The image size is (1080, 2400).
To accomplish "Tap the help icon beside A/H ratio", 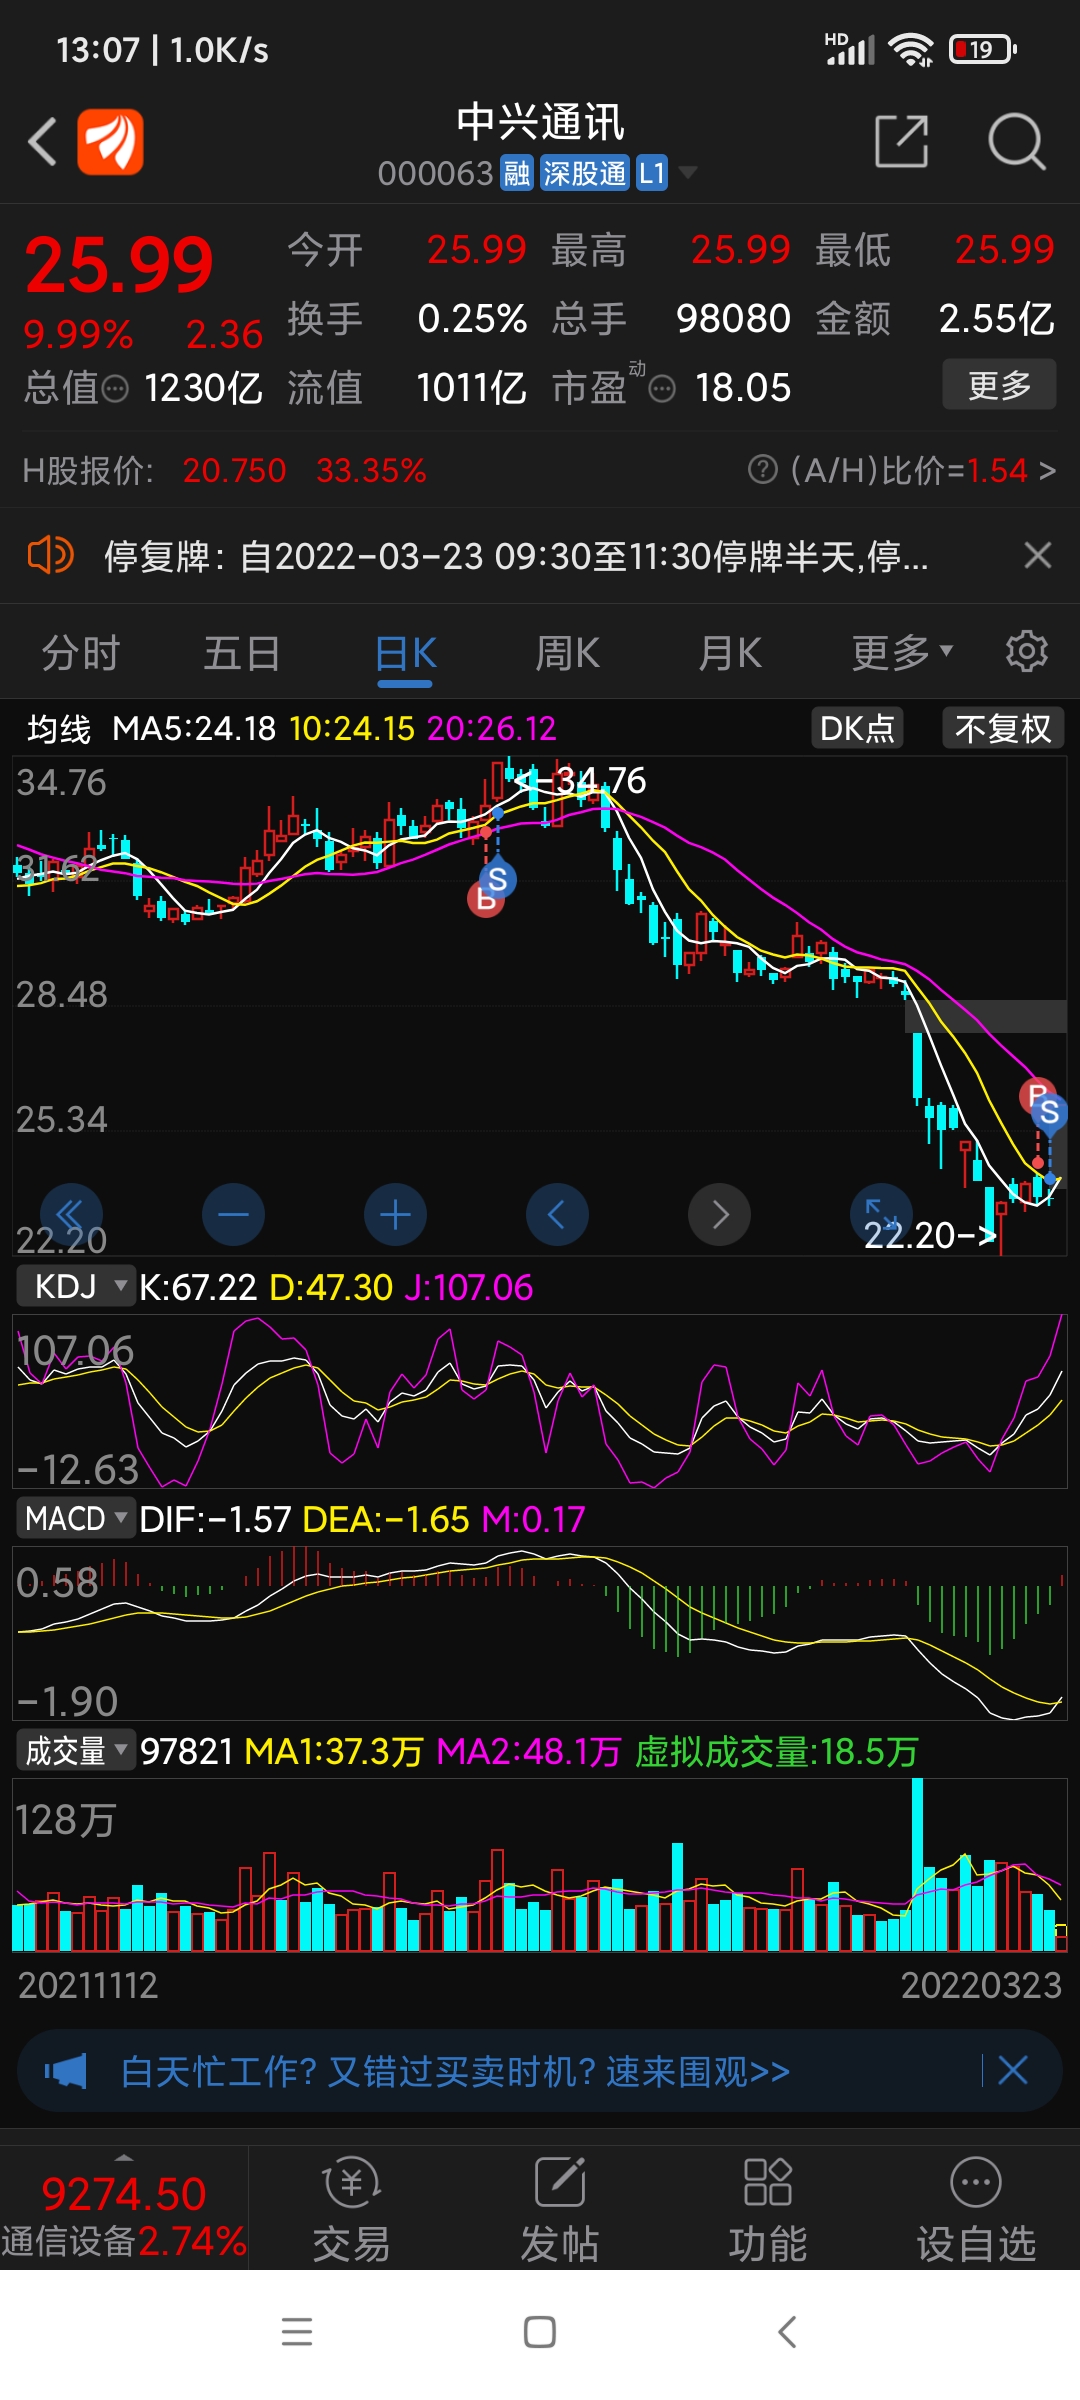I will click(762, 469).
